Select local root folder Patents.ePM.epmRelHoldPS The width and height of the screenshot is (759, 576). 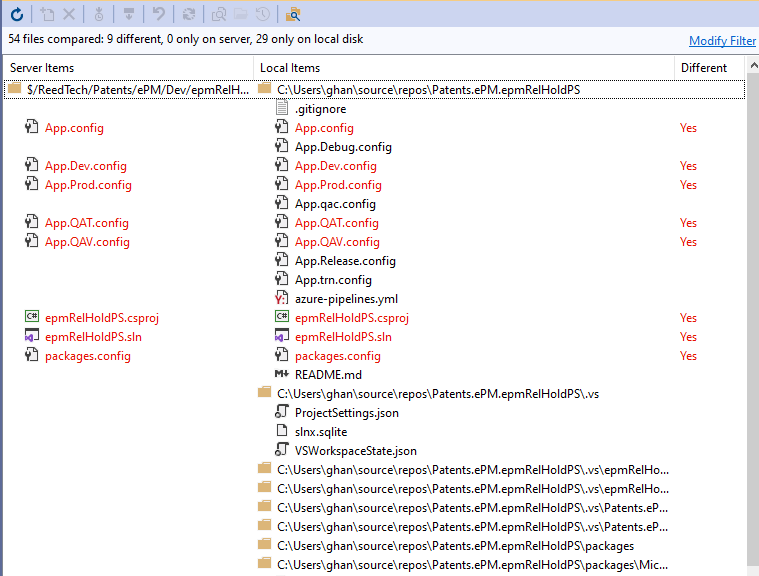[x=428, y=90]
